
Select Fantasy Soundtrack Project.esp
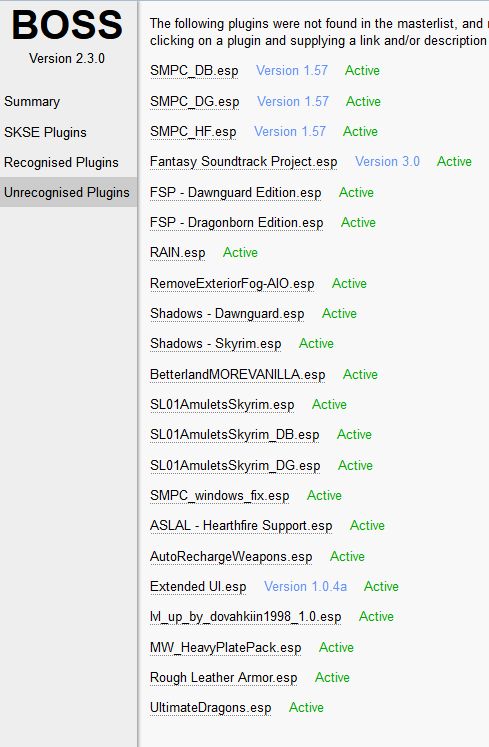pyautogui.click(x=244, y=162)
